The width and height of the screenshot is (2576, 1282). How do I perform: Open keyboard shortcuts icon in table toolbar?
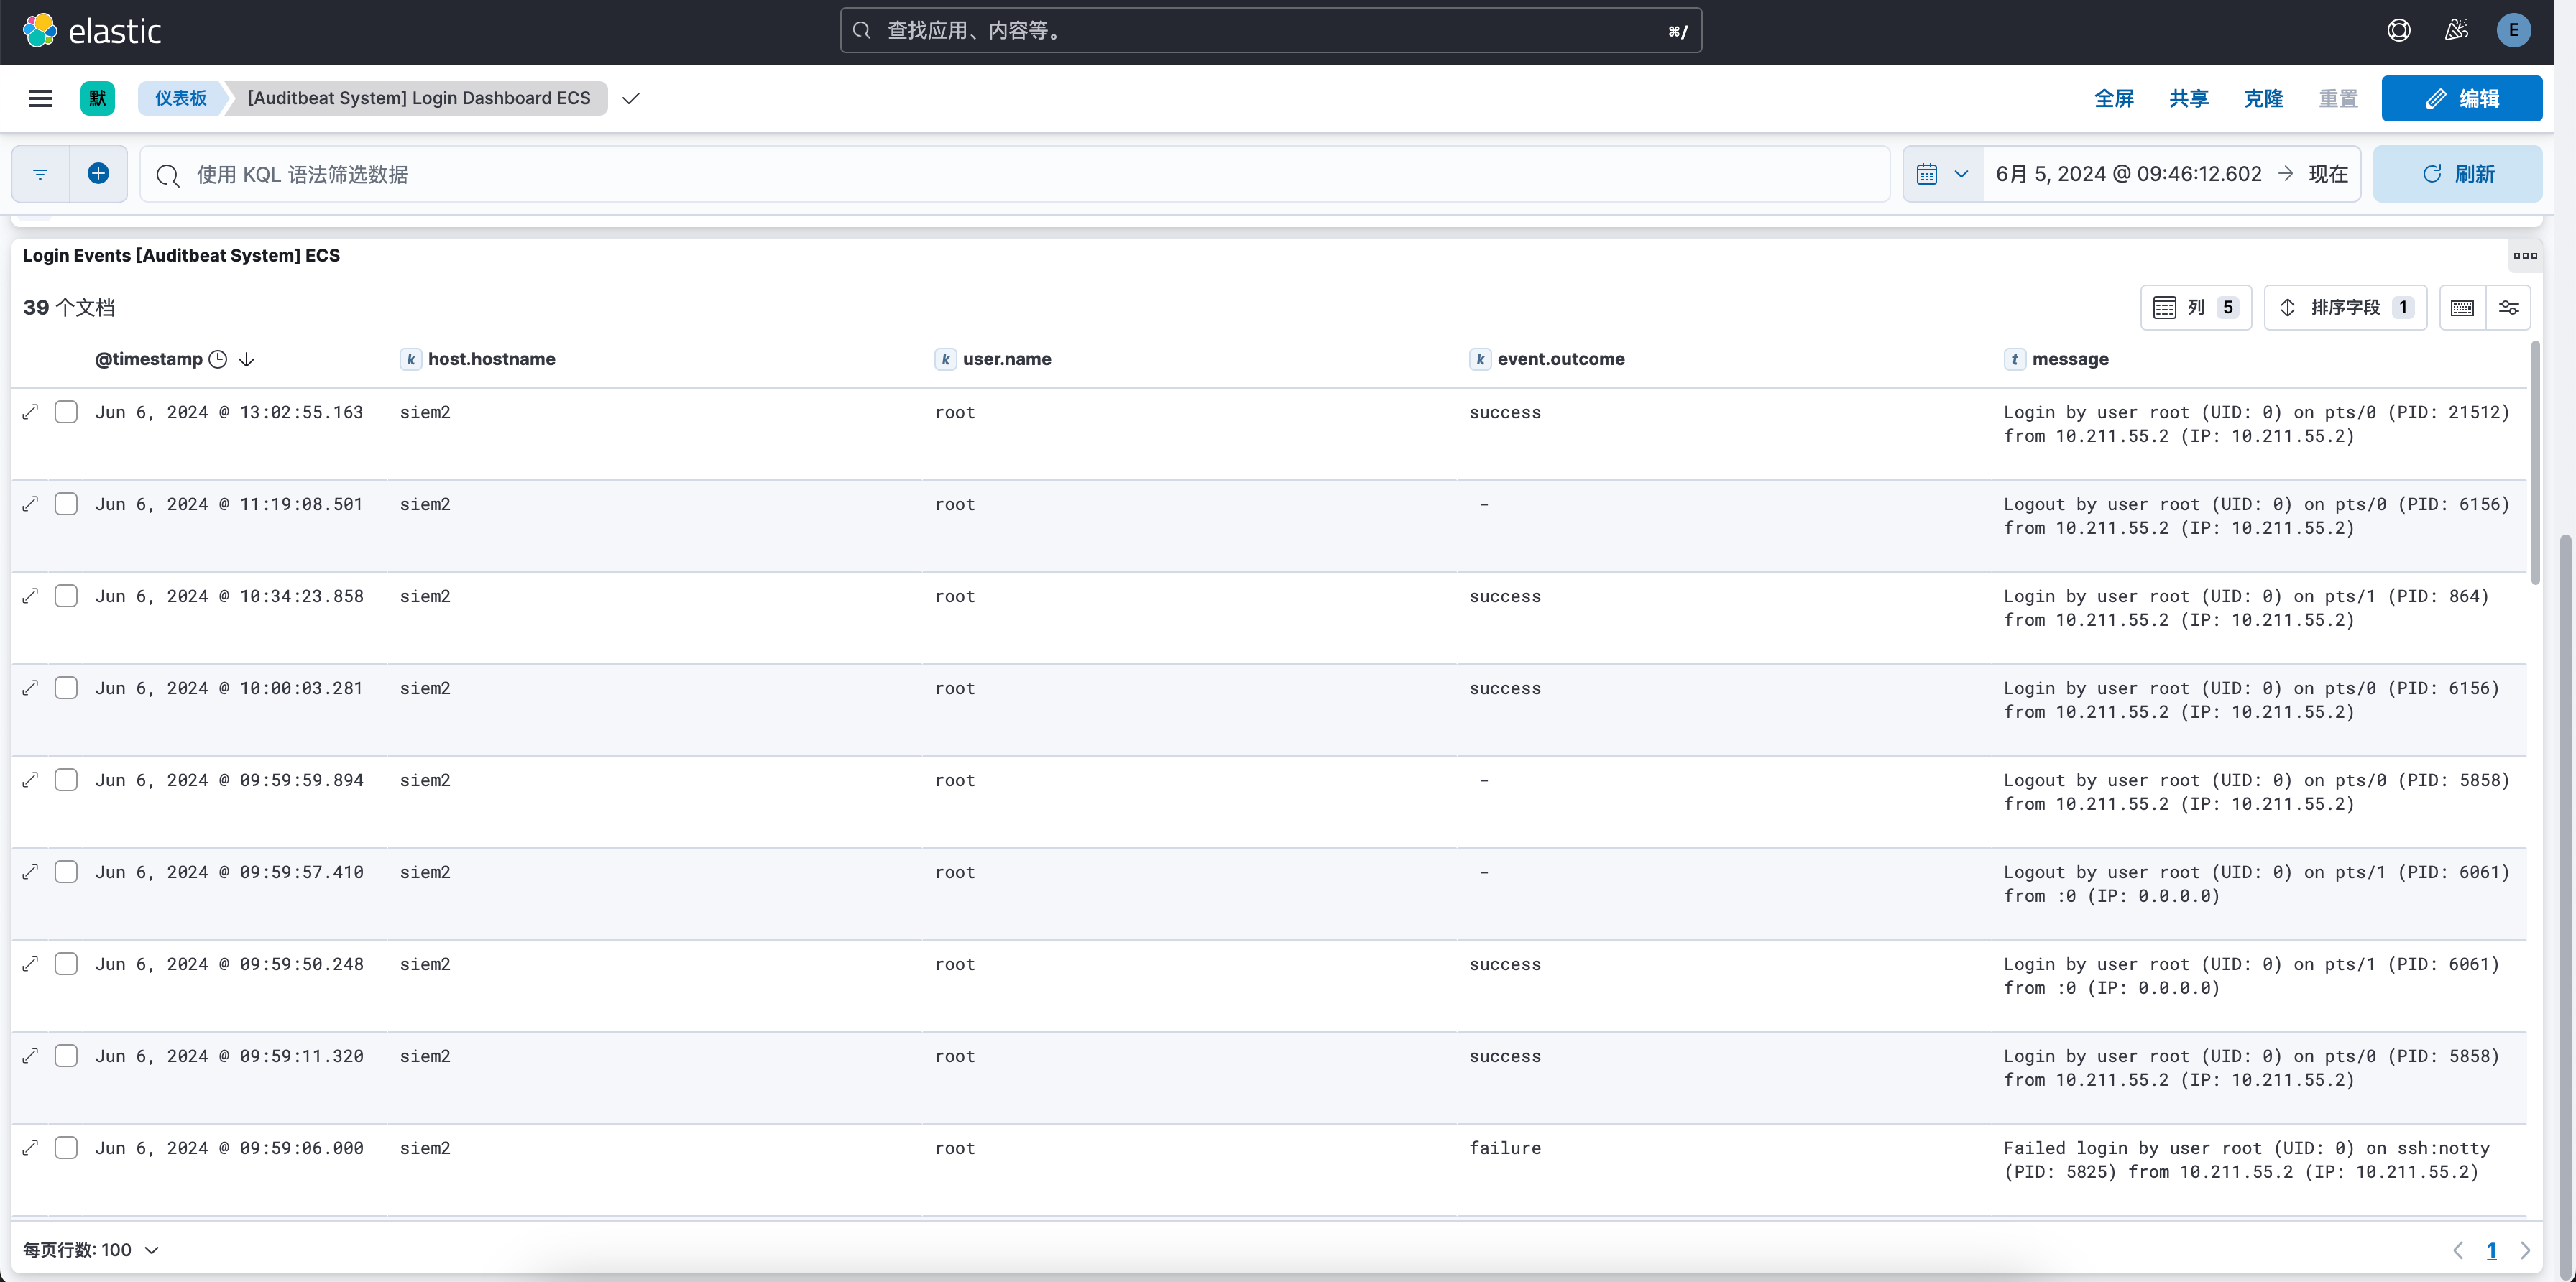tap(2462, 308)
